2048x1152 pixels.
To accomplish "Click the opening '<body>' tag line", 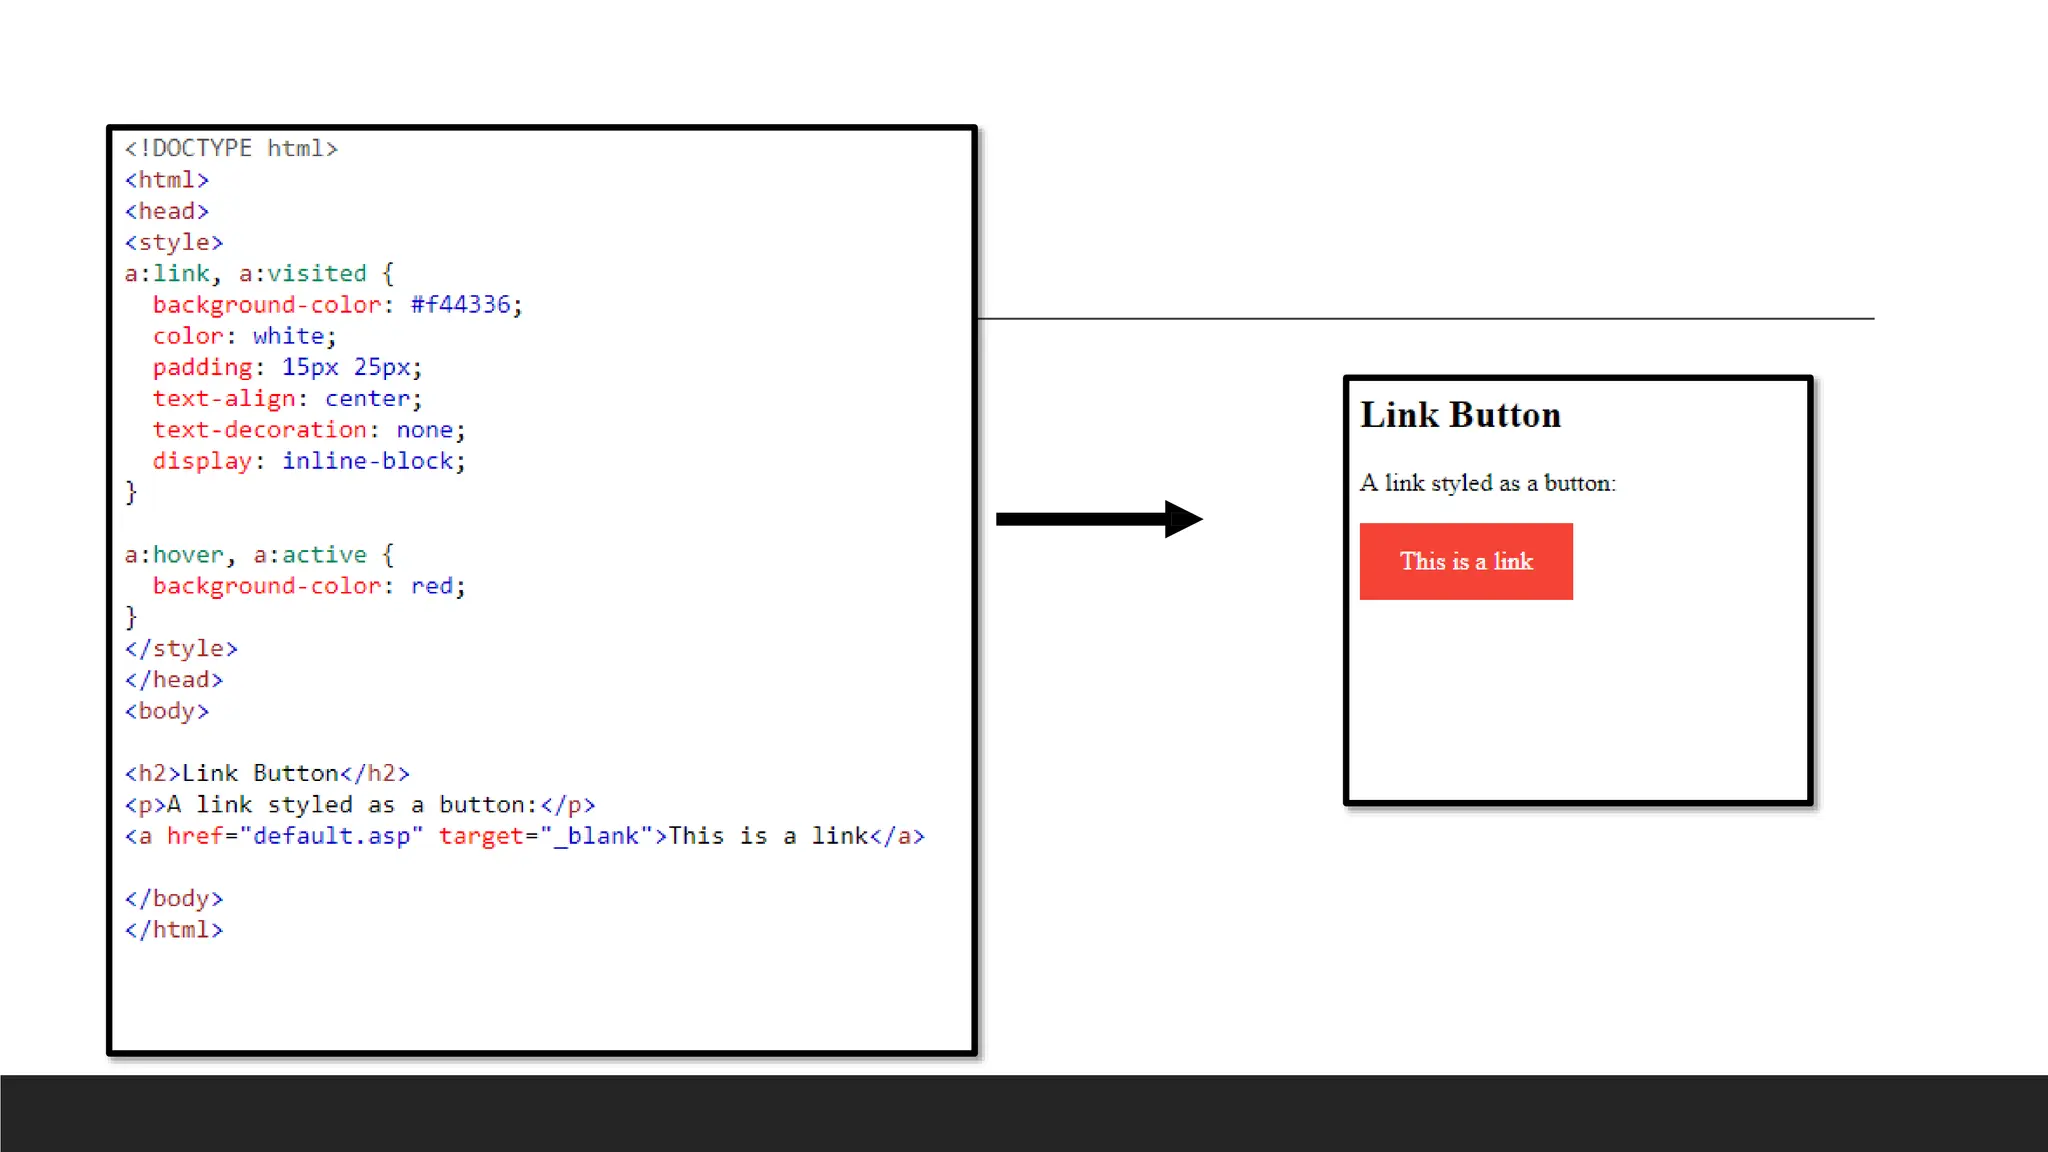I will tap(167, 711).
